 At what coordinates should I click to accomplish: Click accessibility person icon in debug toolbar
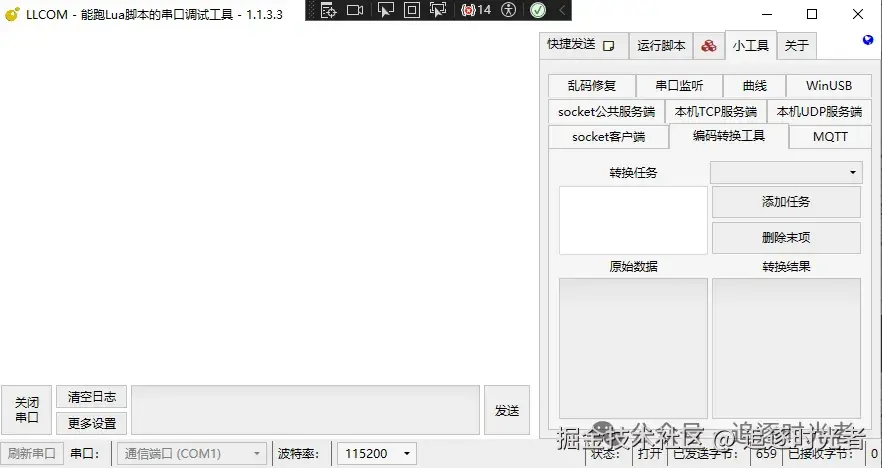pyautogui.click(x=508, y=10)
